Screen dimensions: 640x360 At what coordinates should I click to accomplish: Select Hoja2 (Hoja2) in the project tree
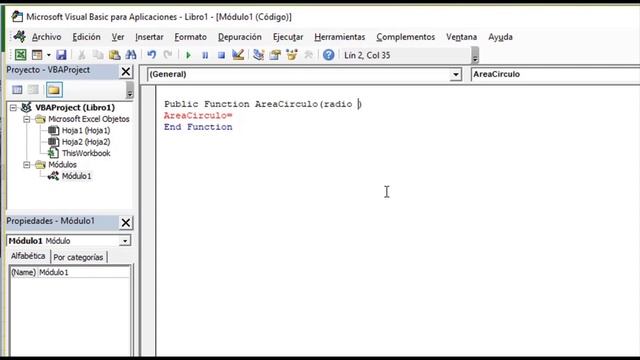point(86,142)
